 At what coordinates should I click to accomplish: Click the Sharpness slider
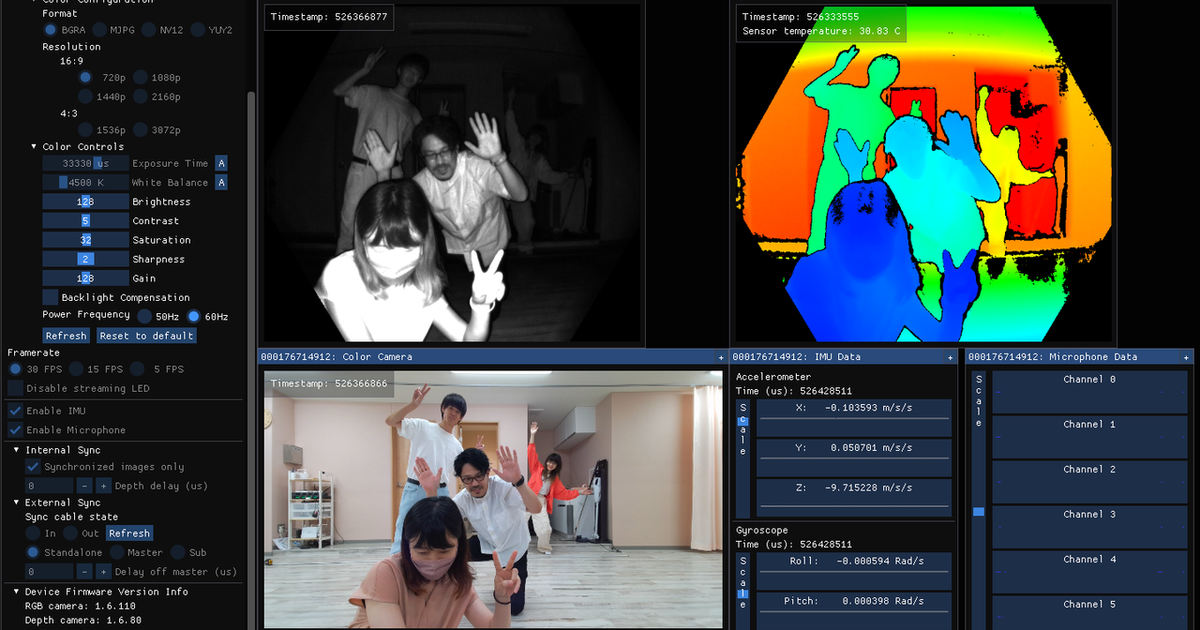click(x=85, y=259)
